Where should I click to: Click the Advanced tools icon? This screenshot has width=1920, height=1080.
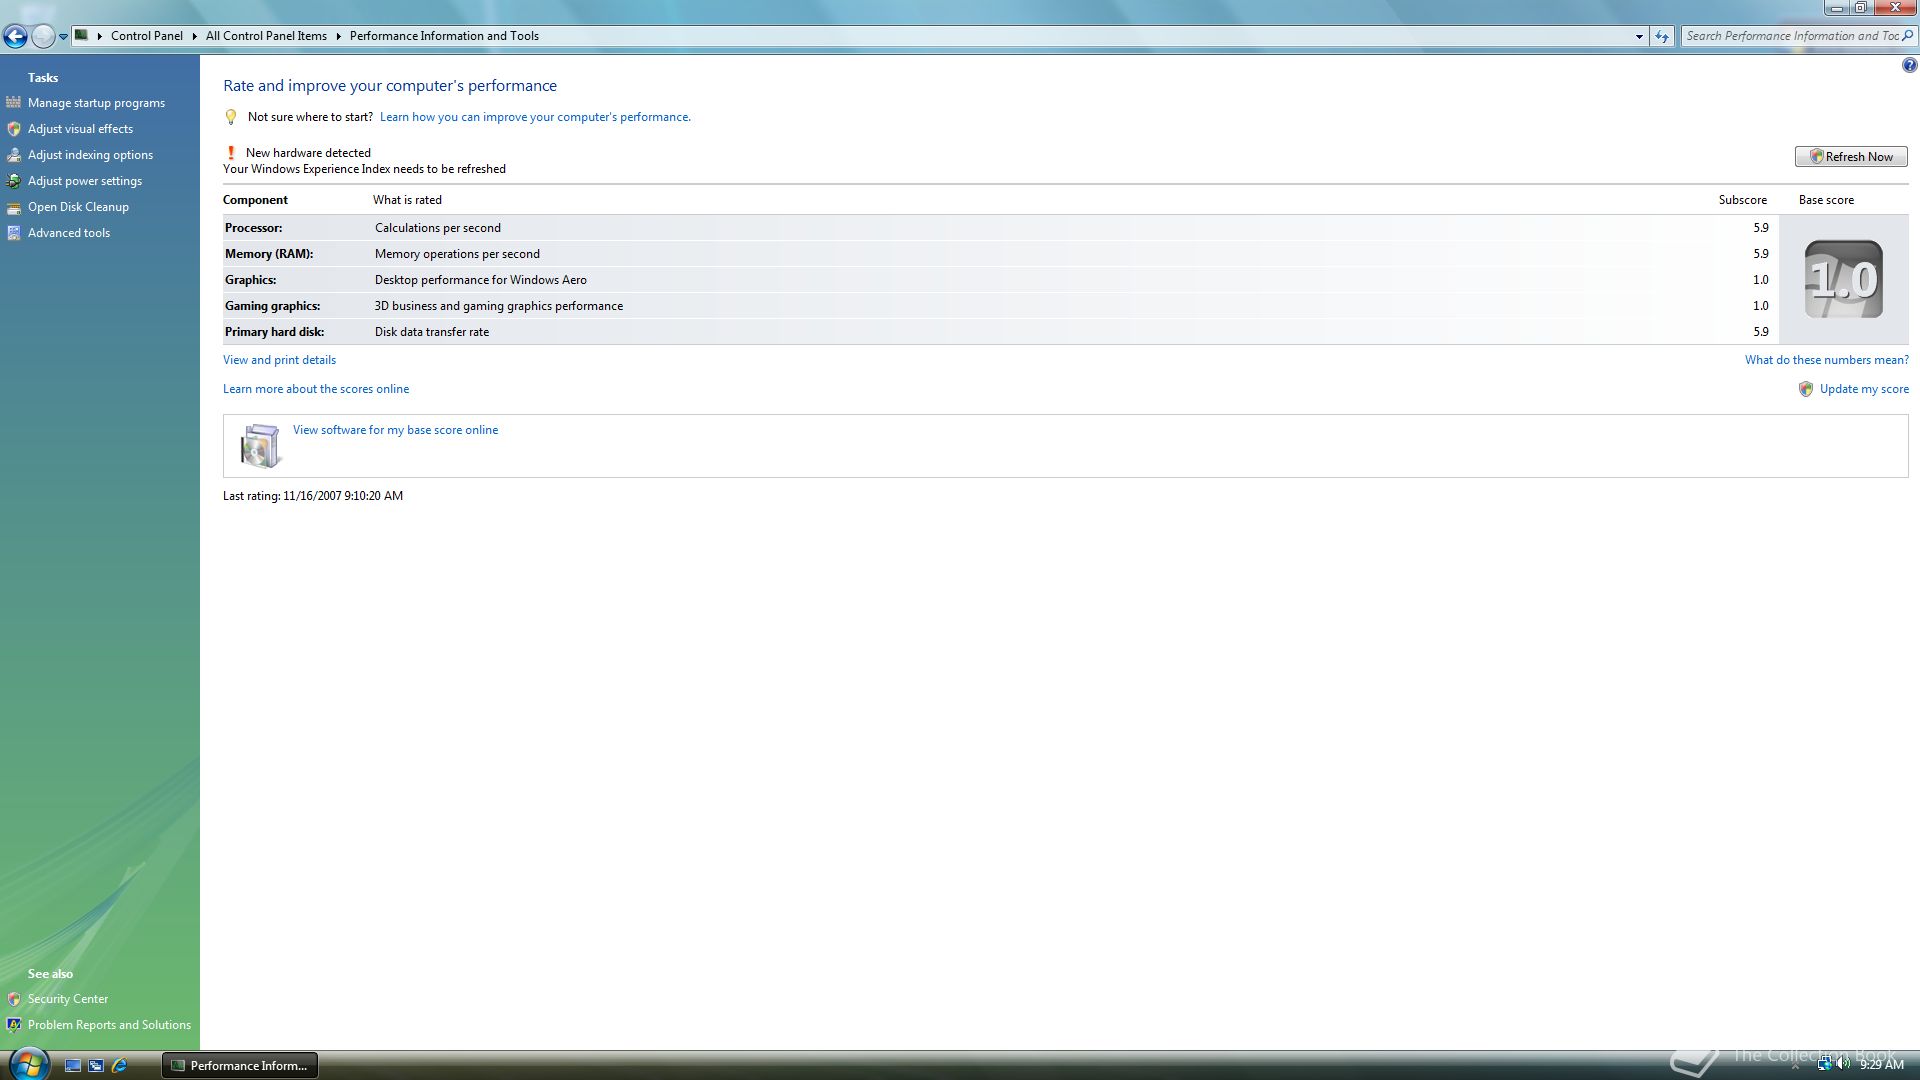pos(14,233)
